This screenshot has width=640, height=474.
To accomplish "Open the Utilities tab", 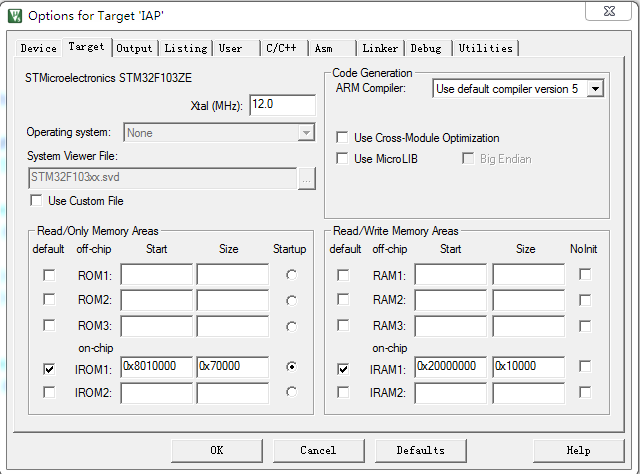I will 485,48.
